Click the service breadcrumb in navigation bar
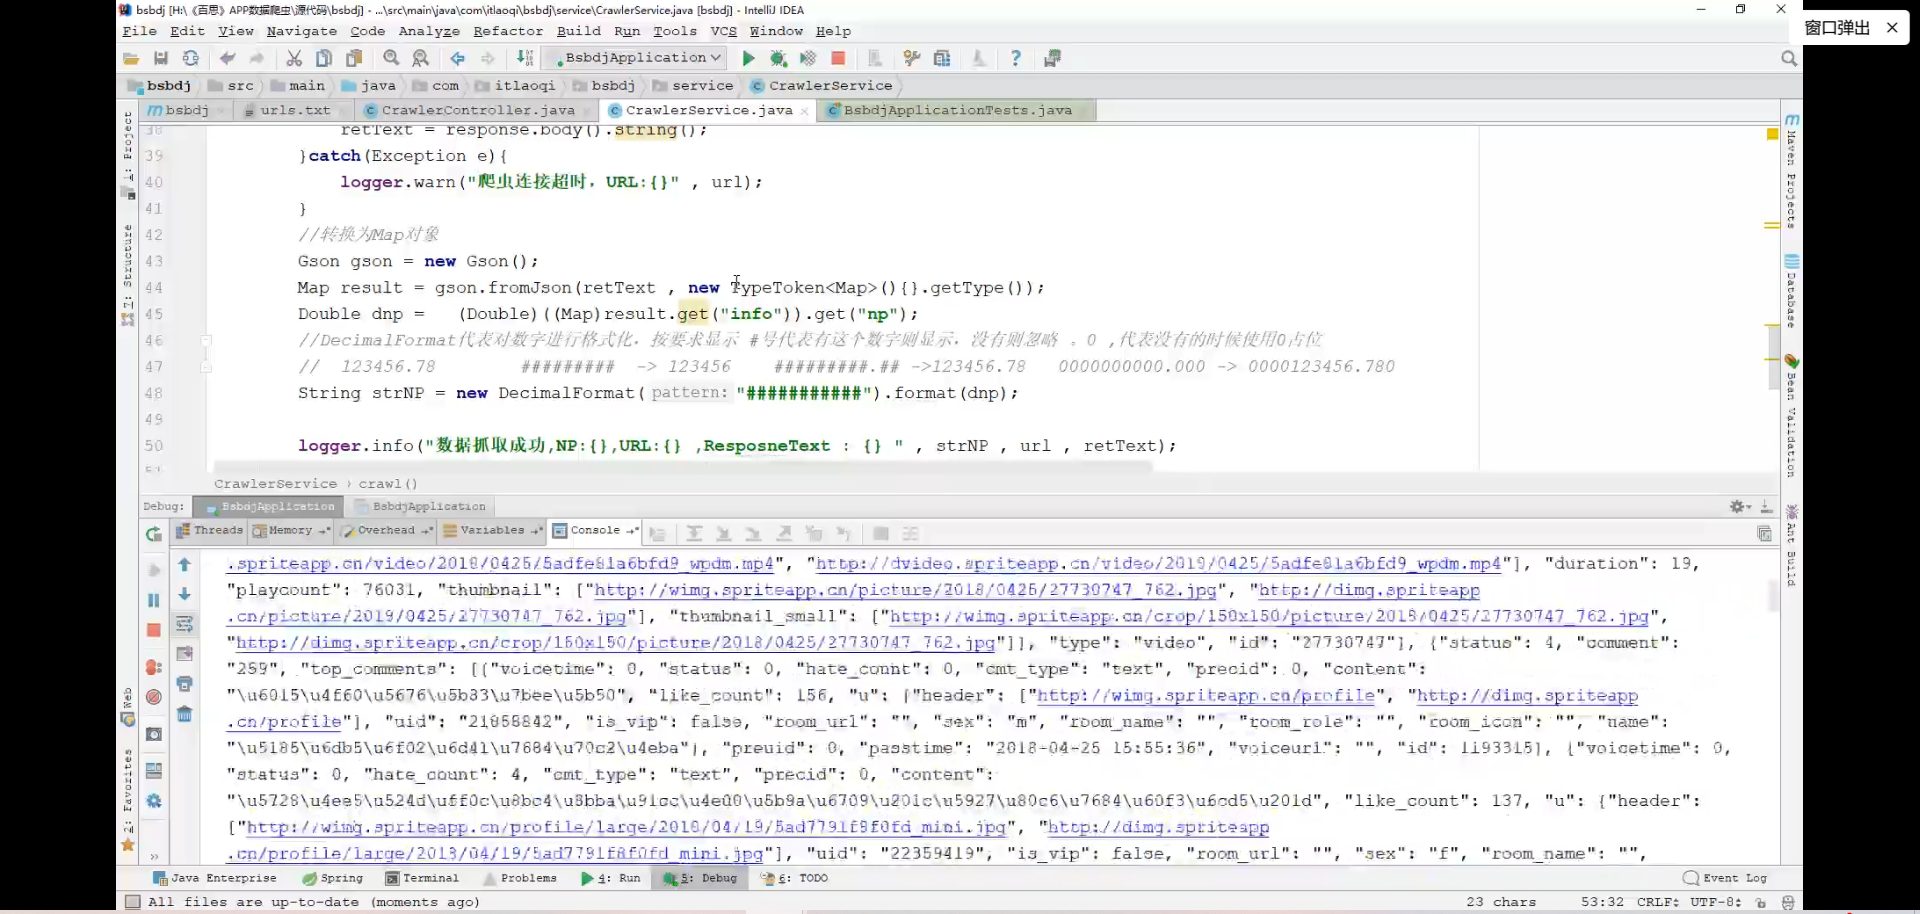 [693, 85]
